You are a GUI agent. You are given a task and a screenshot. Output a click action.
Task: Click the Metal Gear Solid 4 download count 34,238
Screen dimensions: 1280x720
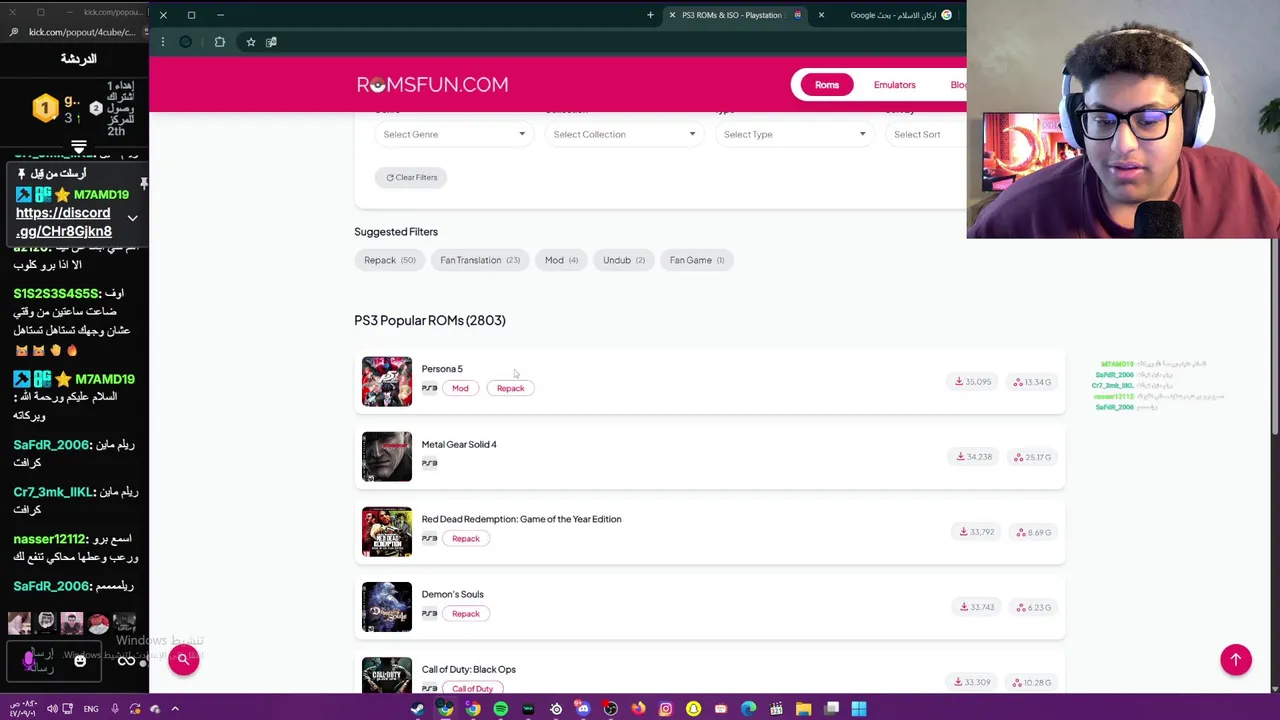pos(974,457)
